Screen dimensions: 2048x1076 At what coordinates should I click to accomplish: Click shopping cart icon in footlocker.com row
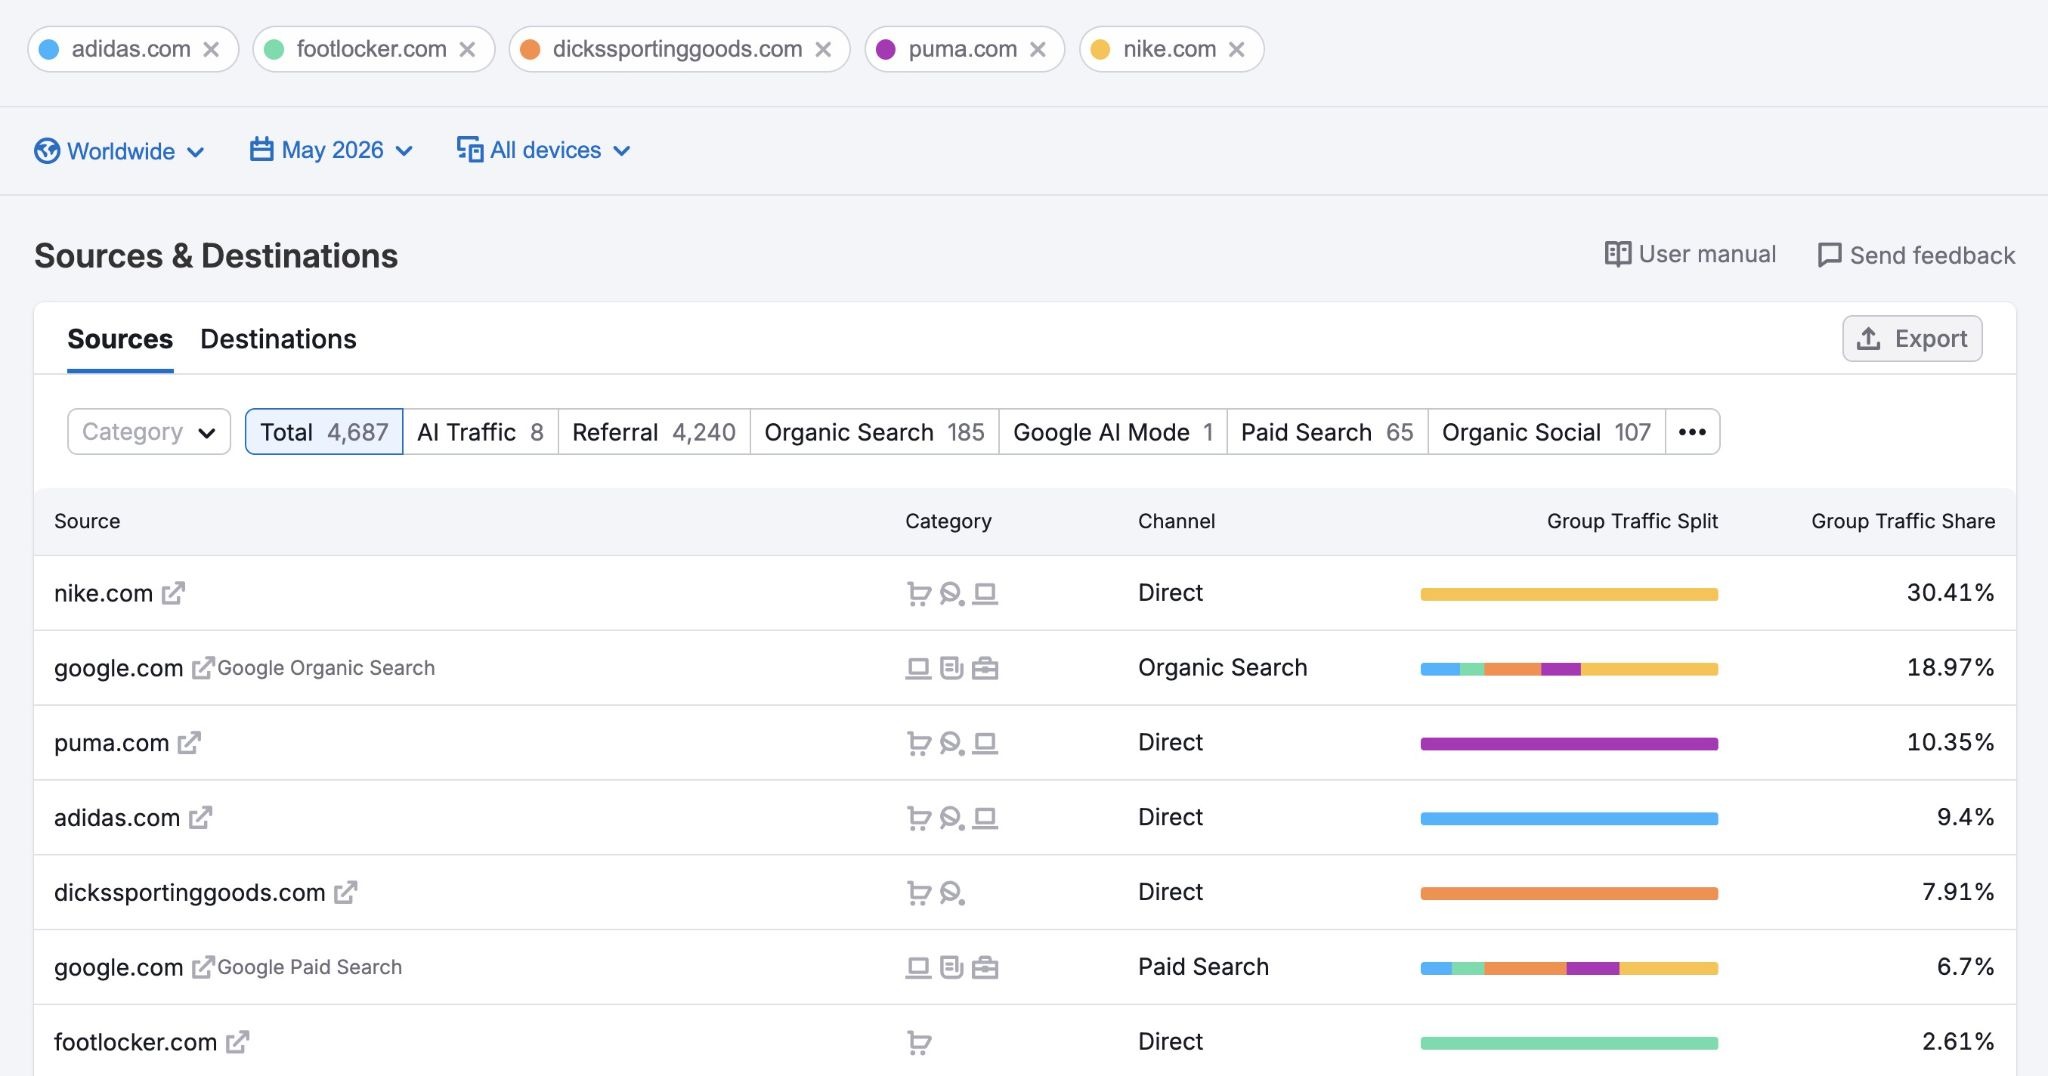[918, 1043]
